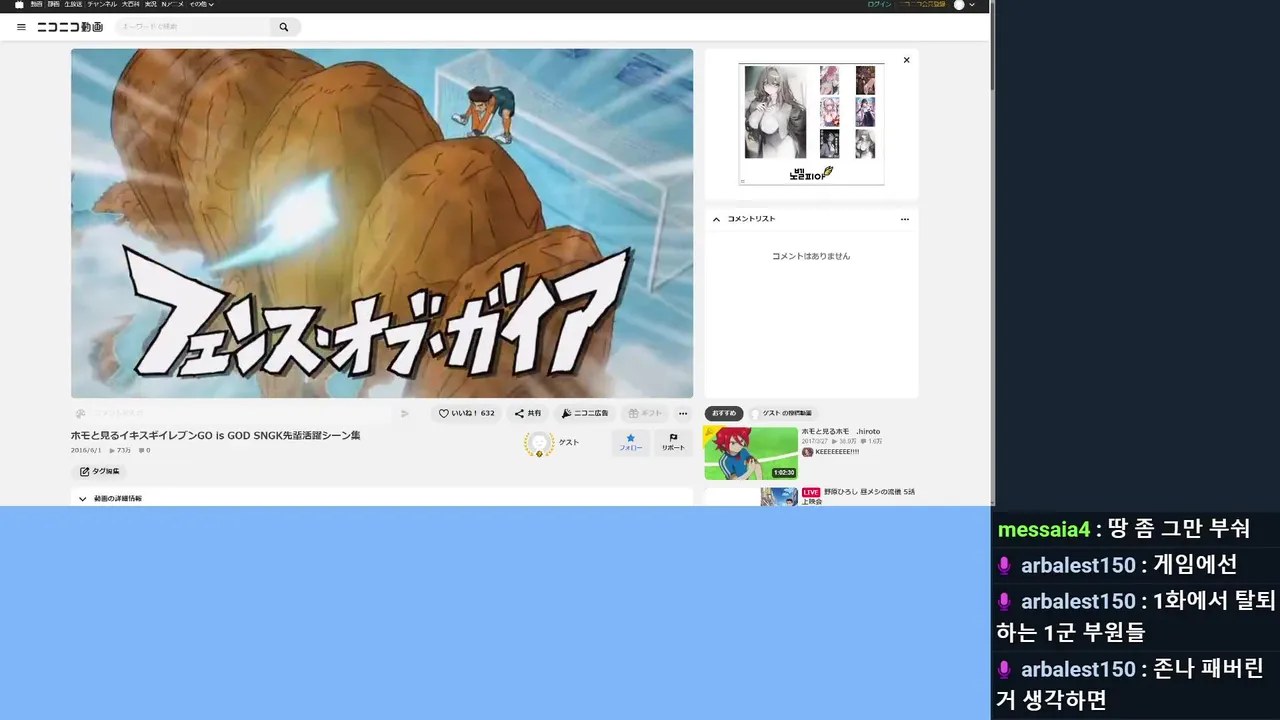Click the video player area
The width and height of the screenshot is (1280, 720).
pyautogui.click(x=382, y=223)
